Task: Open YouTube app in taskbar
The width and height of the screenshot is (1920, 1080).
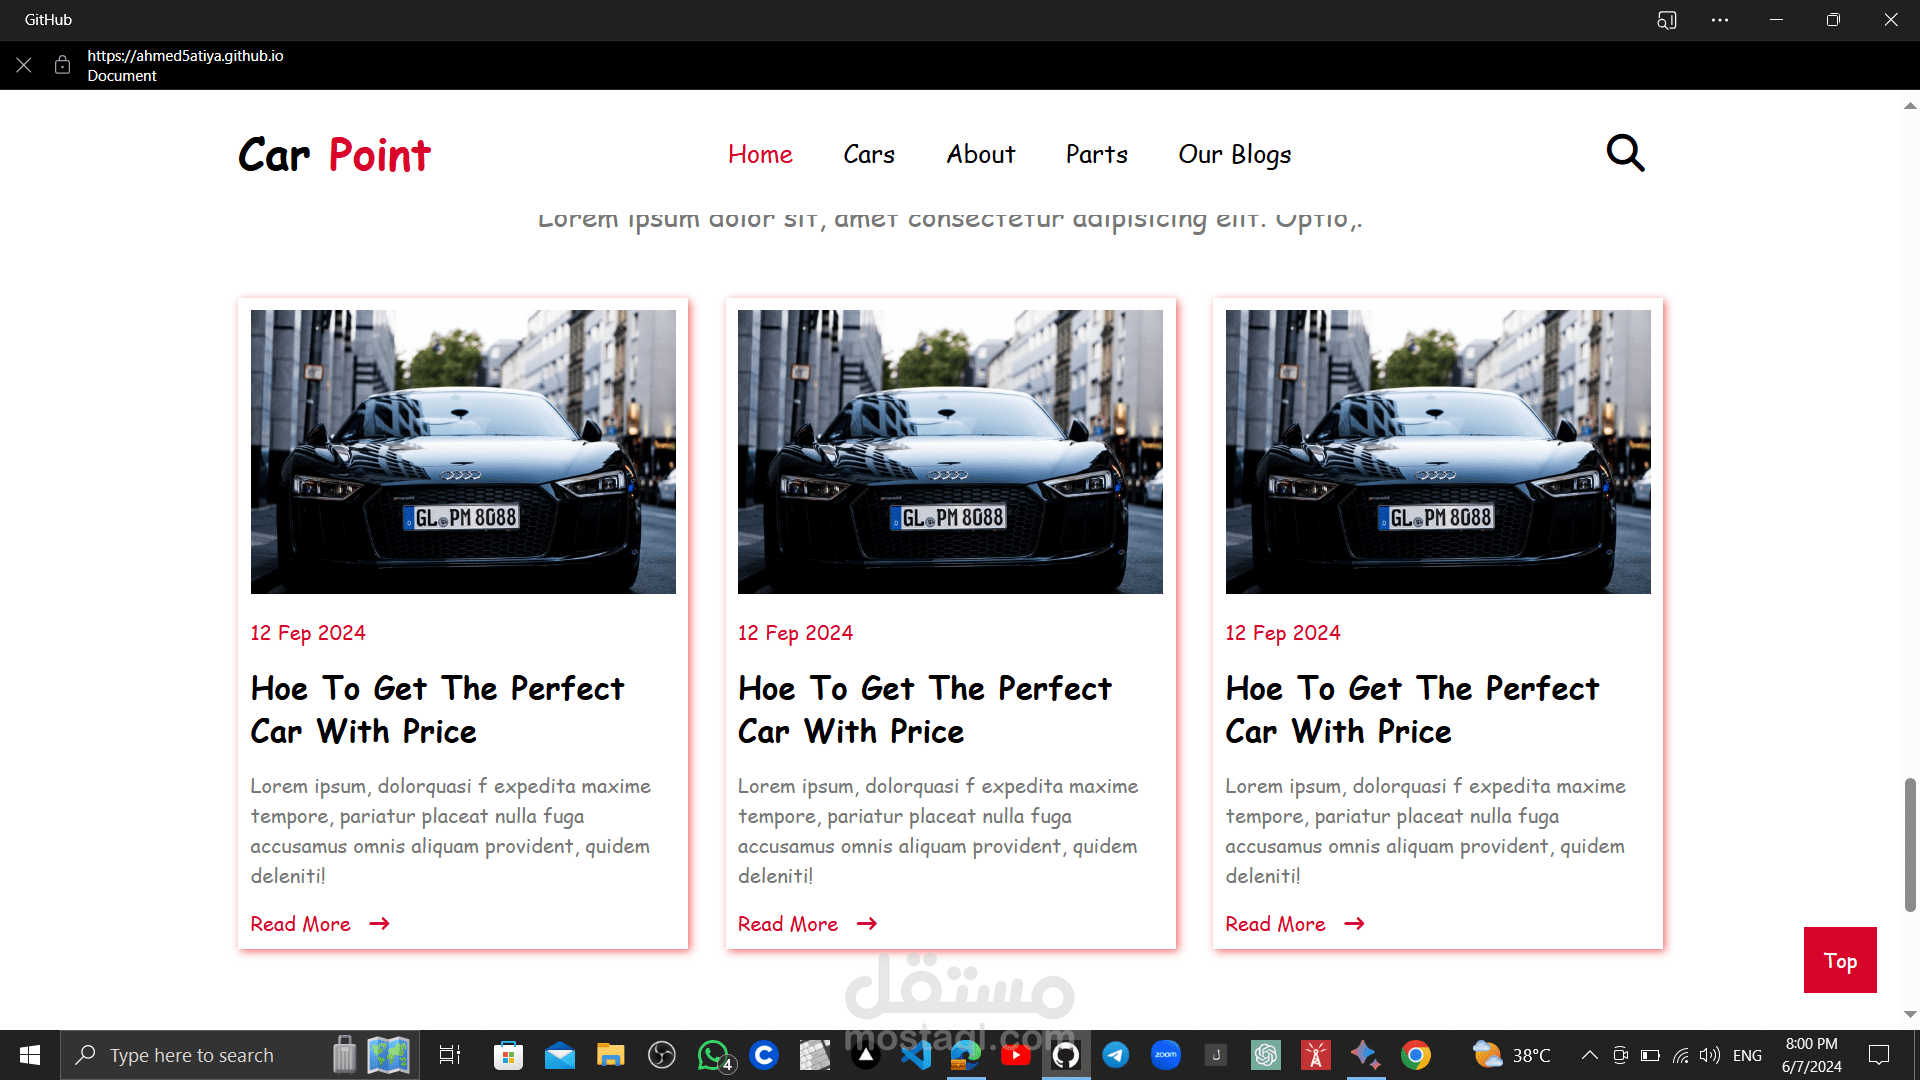Action: (1016, 1055)
